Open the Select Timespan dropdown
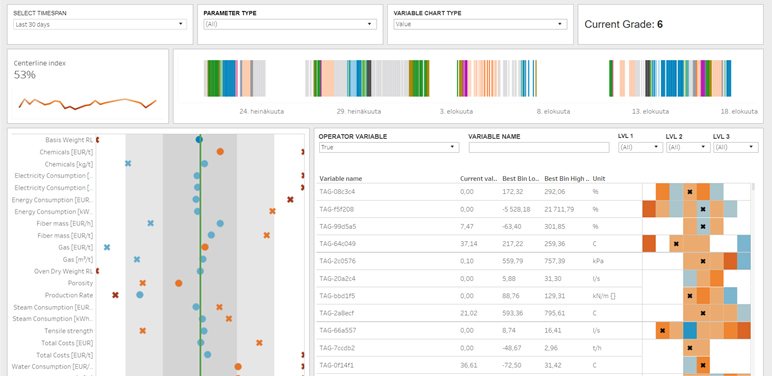772x376 pixels. tap(100, 24)
